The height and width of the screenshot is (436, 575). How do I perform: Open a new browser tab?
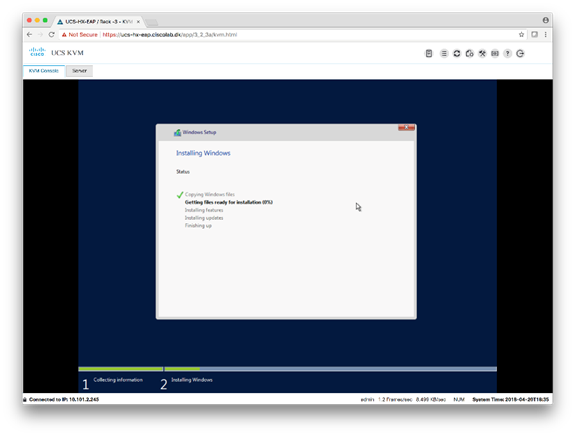pos(151,22)
